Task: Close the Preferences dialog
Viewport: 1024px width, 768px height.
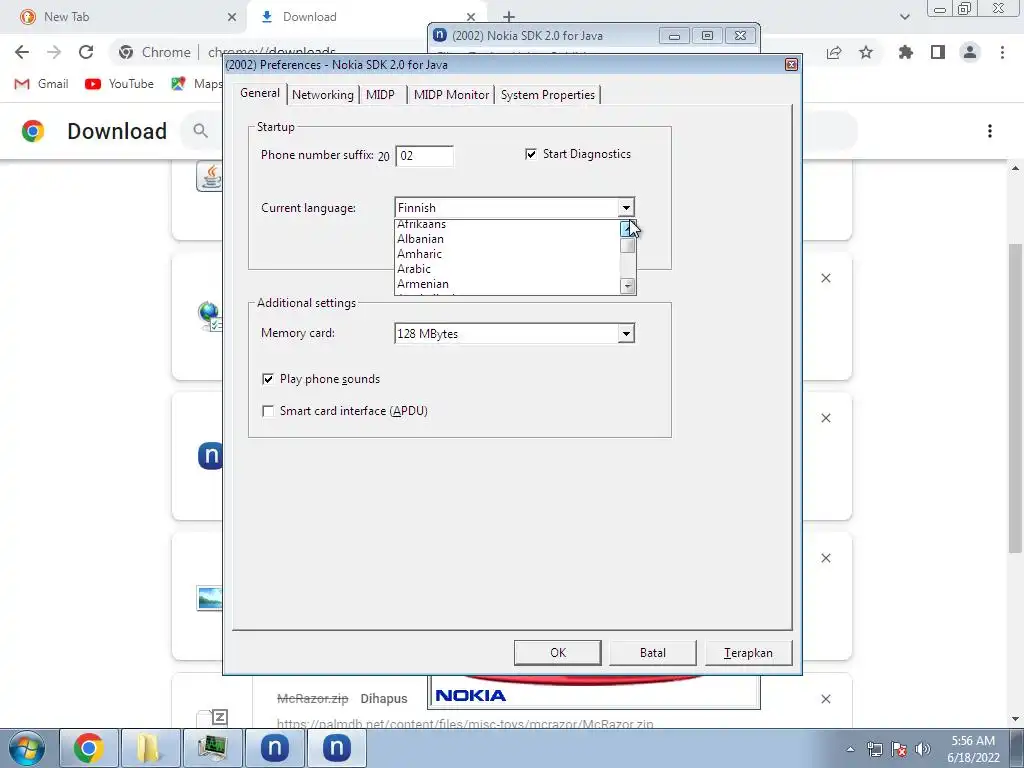Action: tap(792, 65)
